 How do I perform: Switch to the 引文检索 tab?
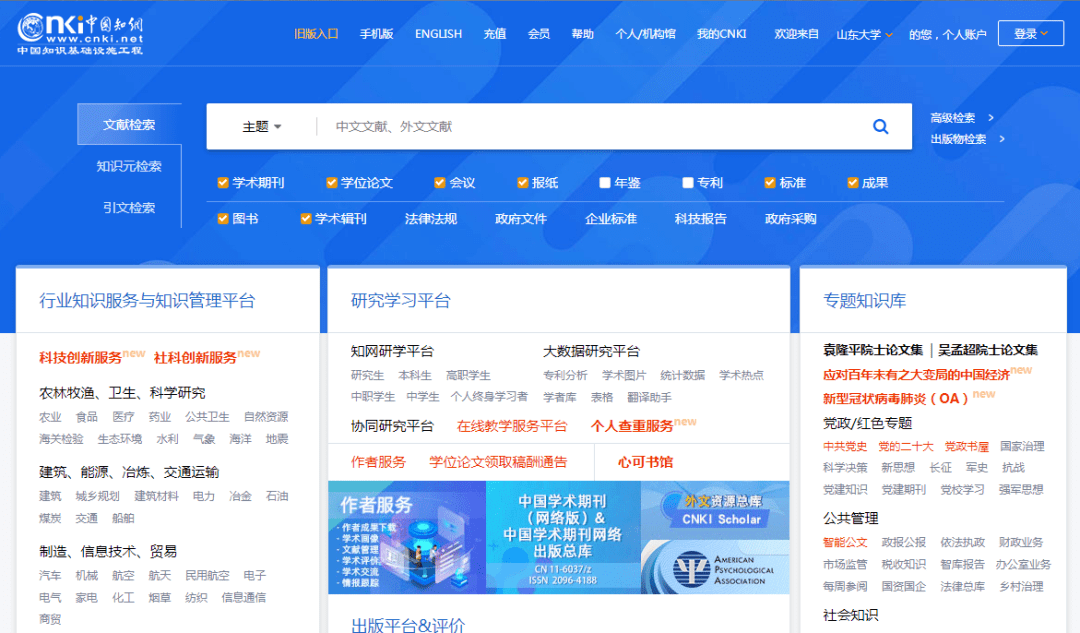129,207
